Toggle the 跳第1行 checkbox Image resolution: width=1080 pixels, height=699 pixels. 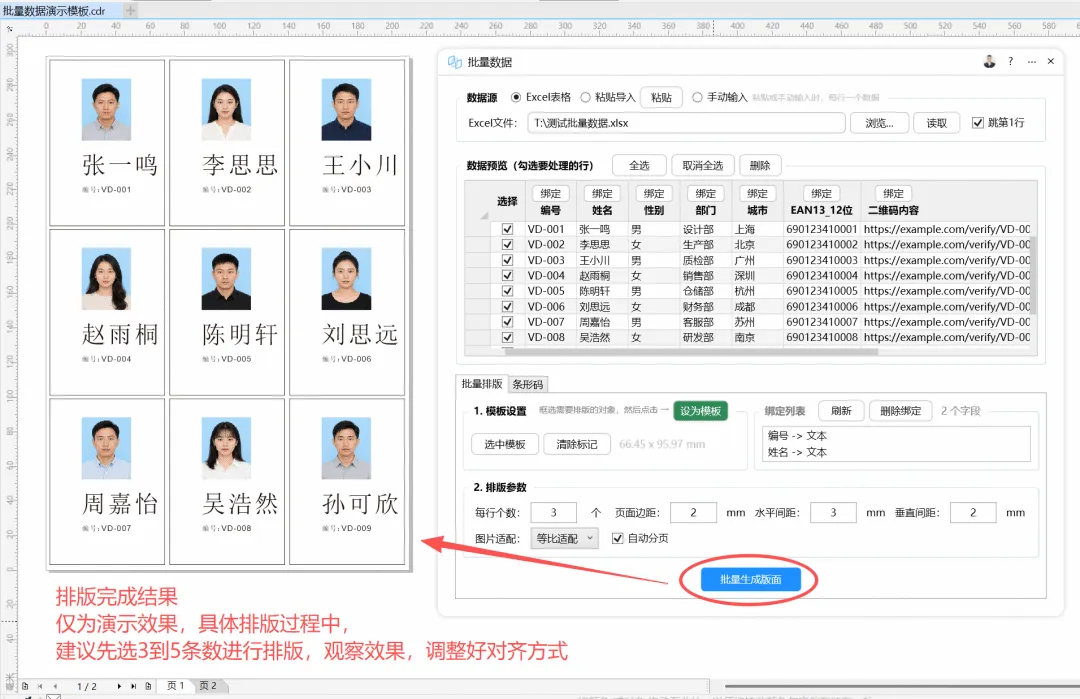click(977, 123)
